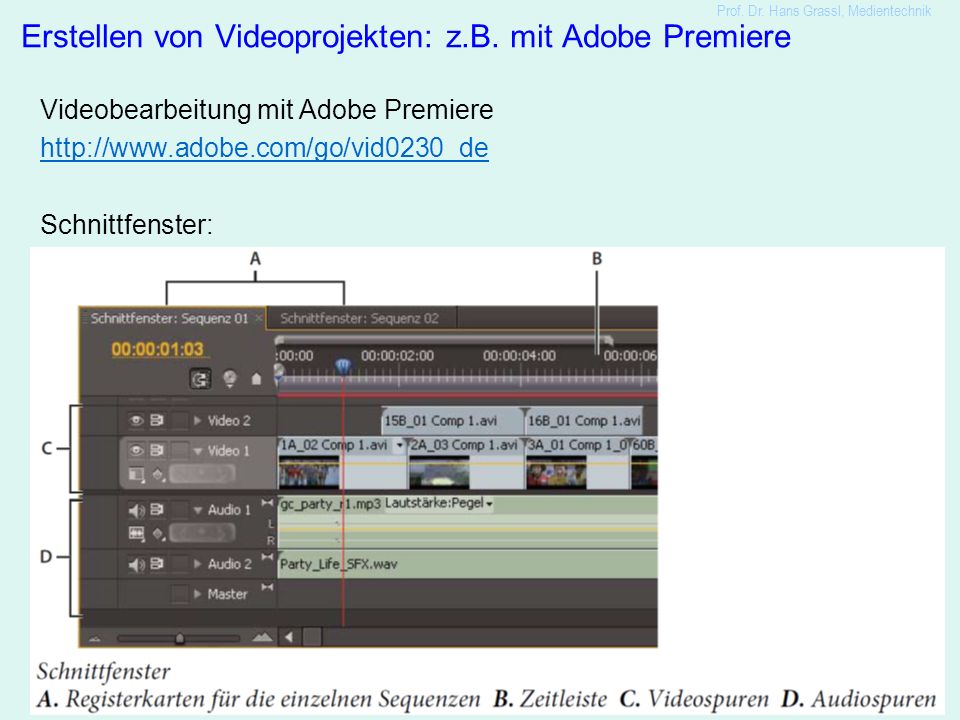Click the Video 2 track name
Viewport: 960px width, 720px height.
coord(229,421)
